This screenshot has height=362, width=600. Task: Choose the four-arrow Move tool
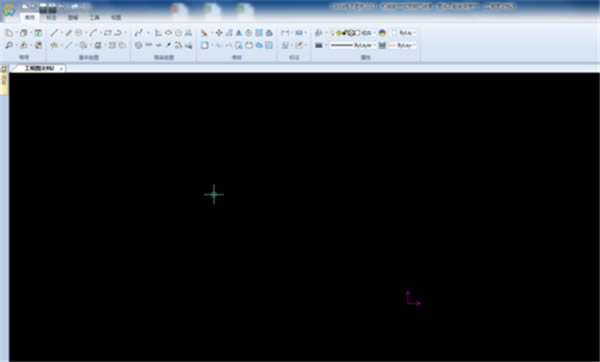click(219, 33)
